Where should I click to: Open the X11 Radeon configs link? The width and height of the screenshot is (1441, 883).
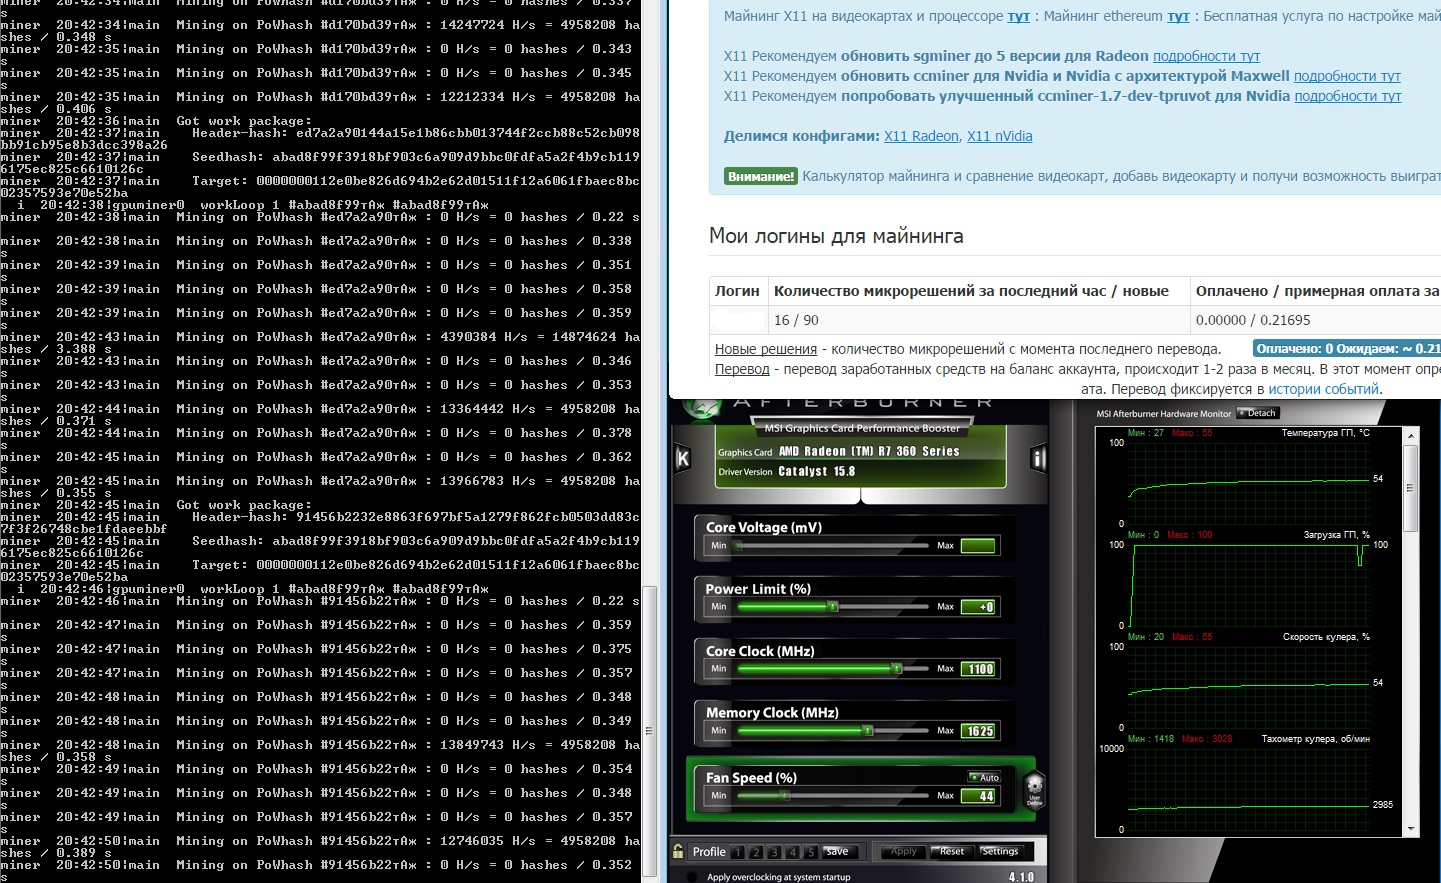(921, 136)
